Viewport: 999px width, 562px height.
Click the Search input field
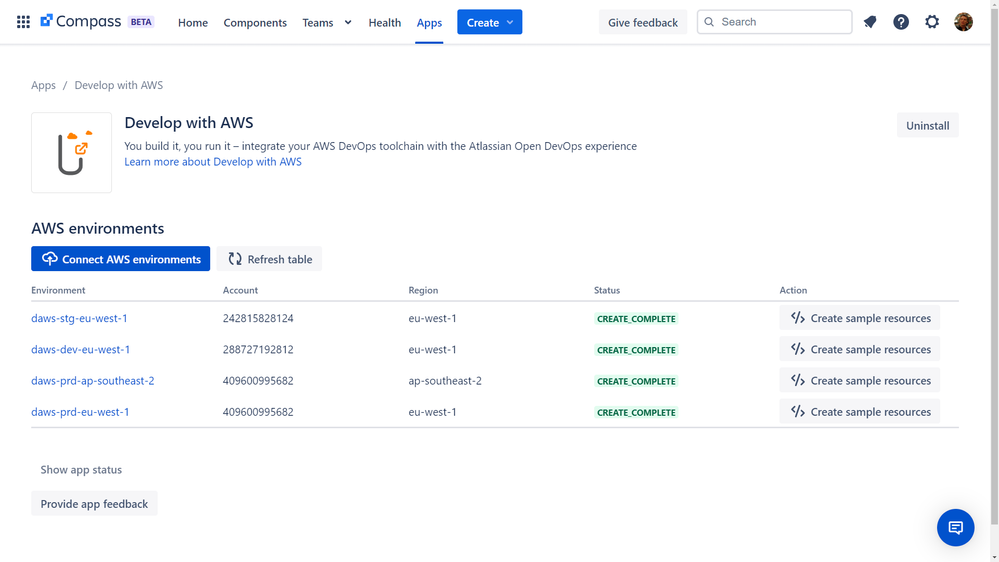tap(774, 22)
